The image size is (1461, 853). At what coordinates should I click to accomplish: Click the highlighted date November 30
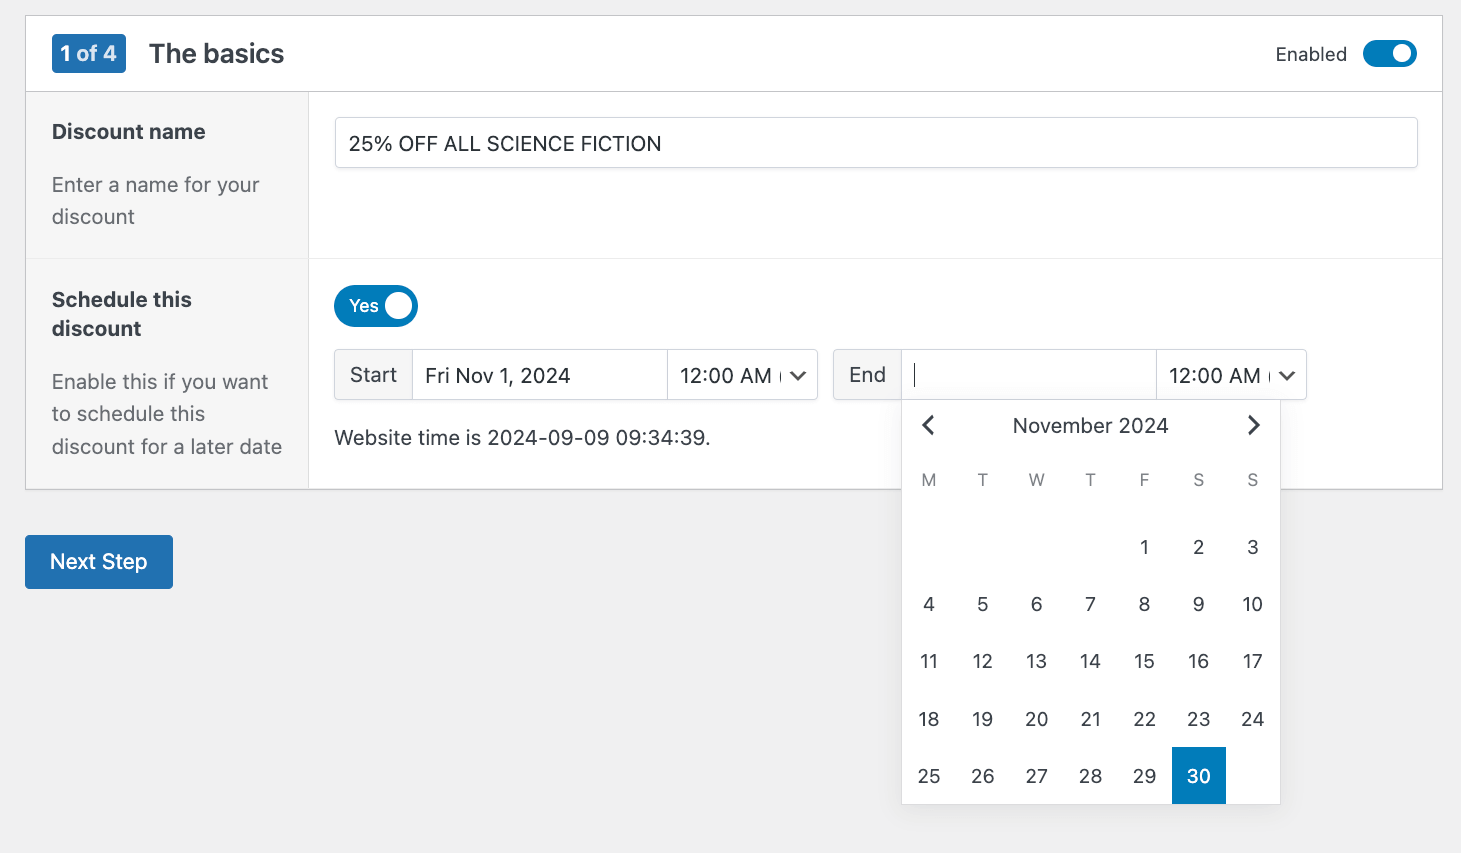1198,775
